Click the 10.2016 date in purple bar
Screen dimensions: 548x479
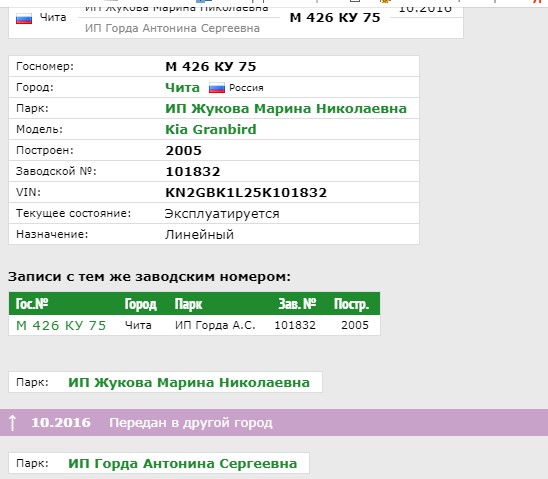[61, 422]
